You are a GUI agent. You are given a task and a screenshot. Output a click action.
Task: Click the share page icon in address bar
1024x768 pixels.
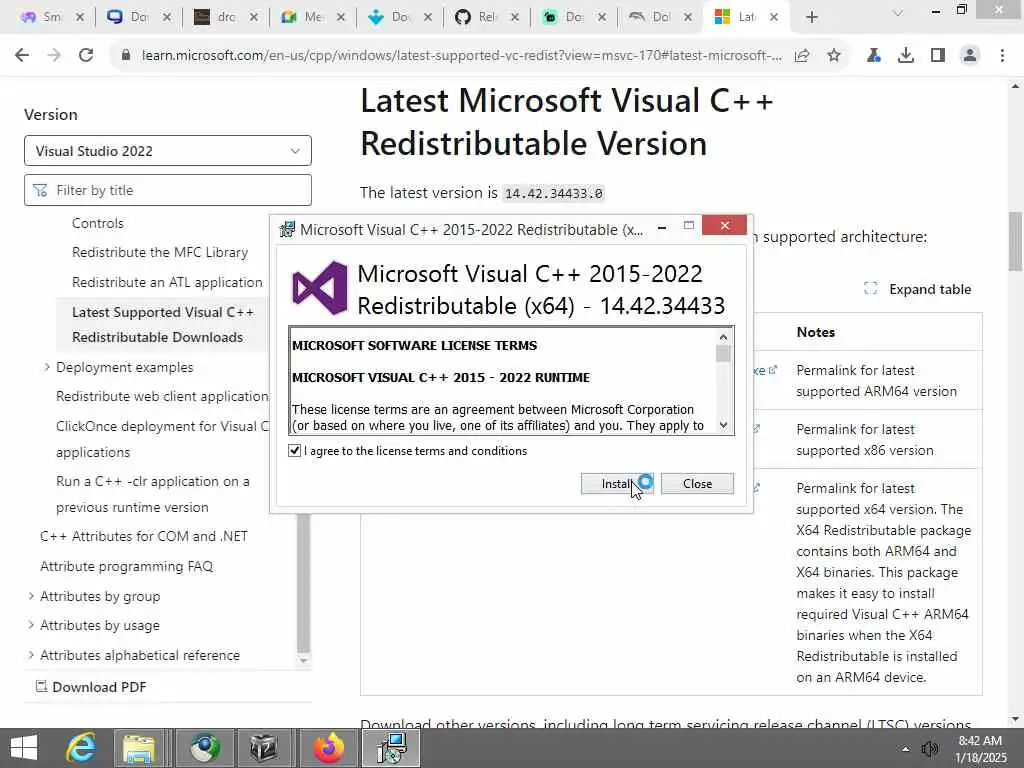802,56
